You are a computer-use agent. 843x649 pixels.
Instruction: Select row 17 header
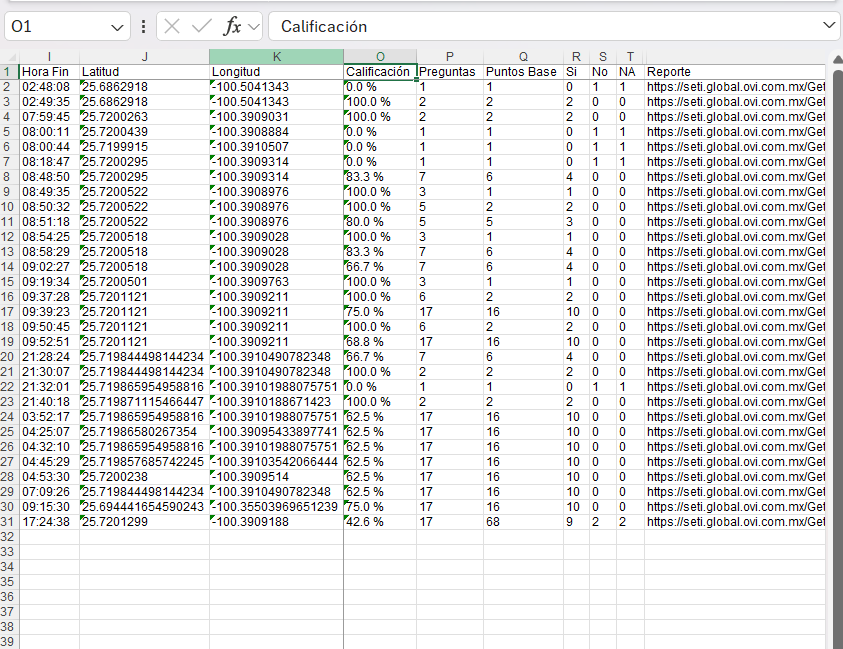coord(9,311)
